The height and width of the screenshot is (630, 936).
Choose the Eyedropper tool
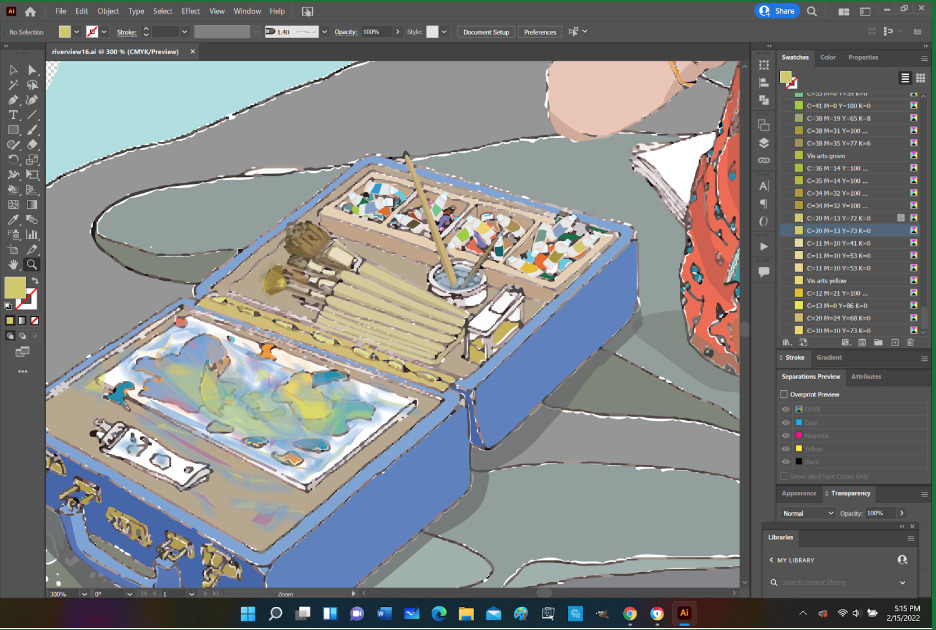(x=13, y=220)
